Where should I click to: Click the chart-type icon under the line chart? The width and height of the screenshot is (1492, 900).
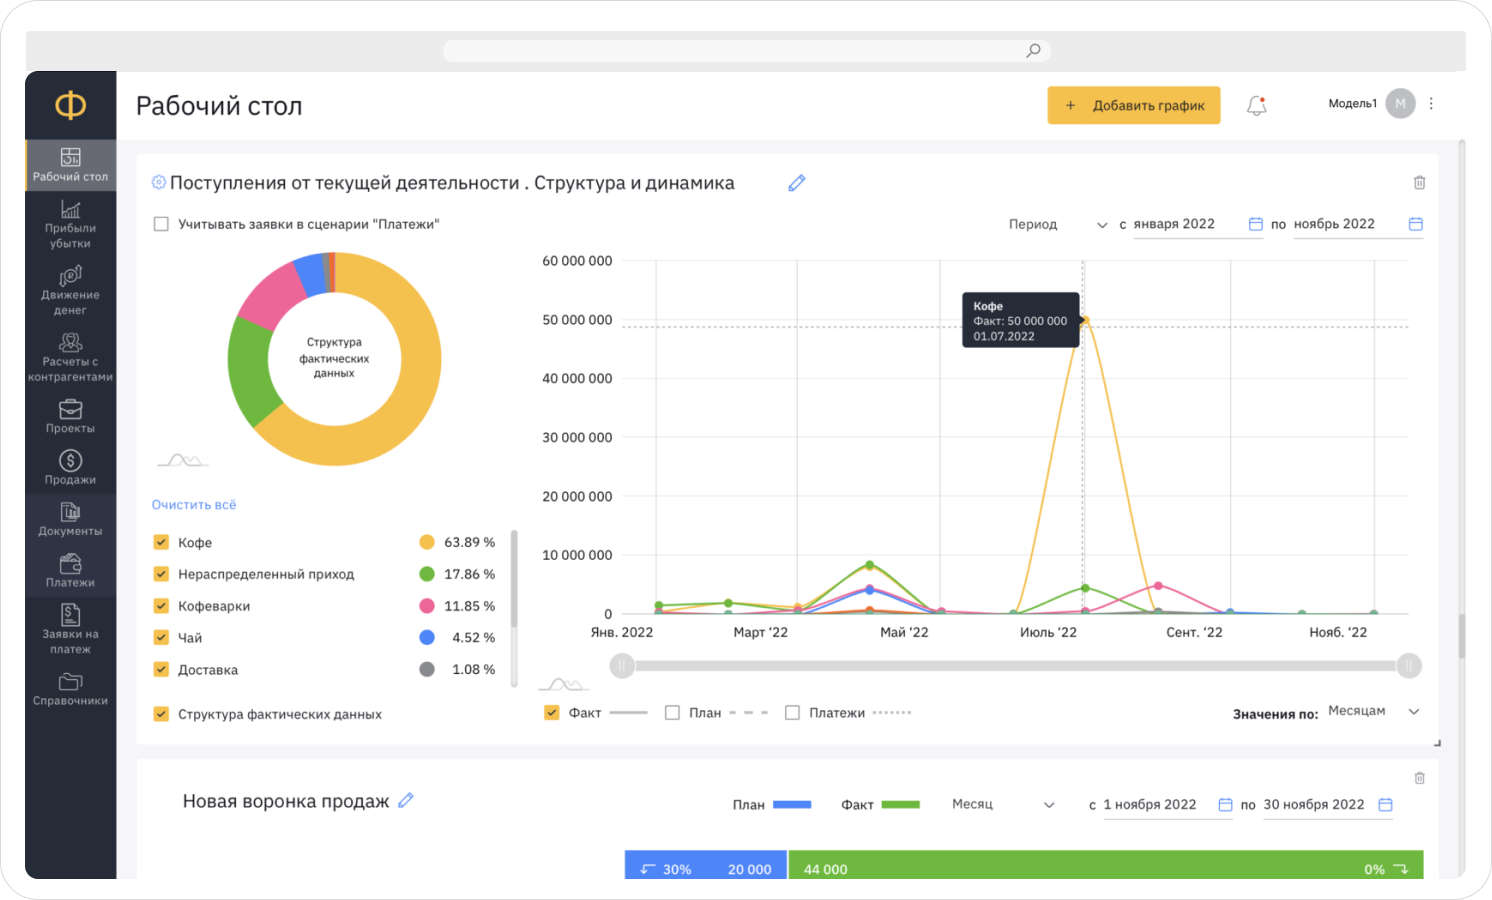tap(564, 684)
